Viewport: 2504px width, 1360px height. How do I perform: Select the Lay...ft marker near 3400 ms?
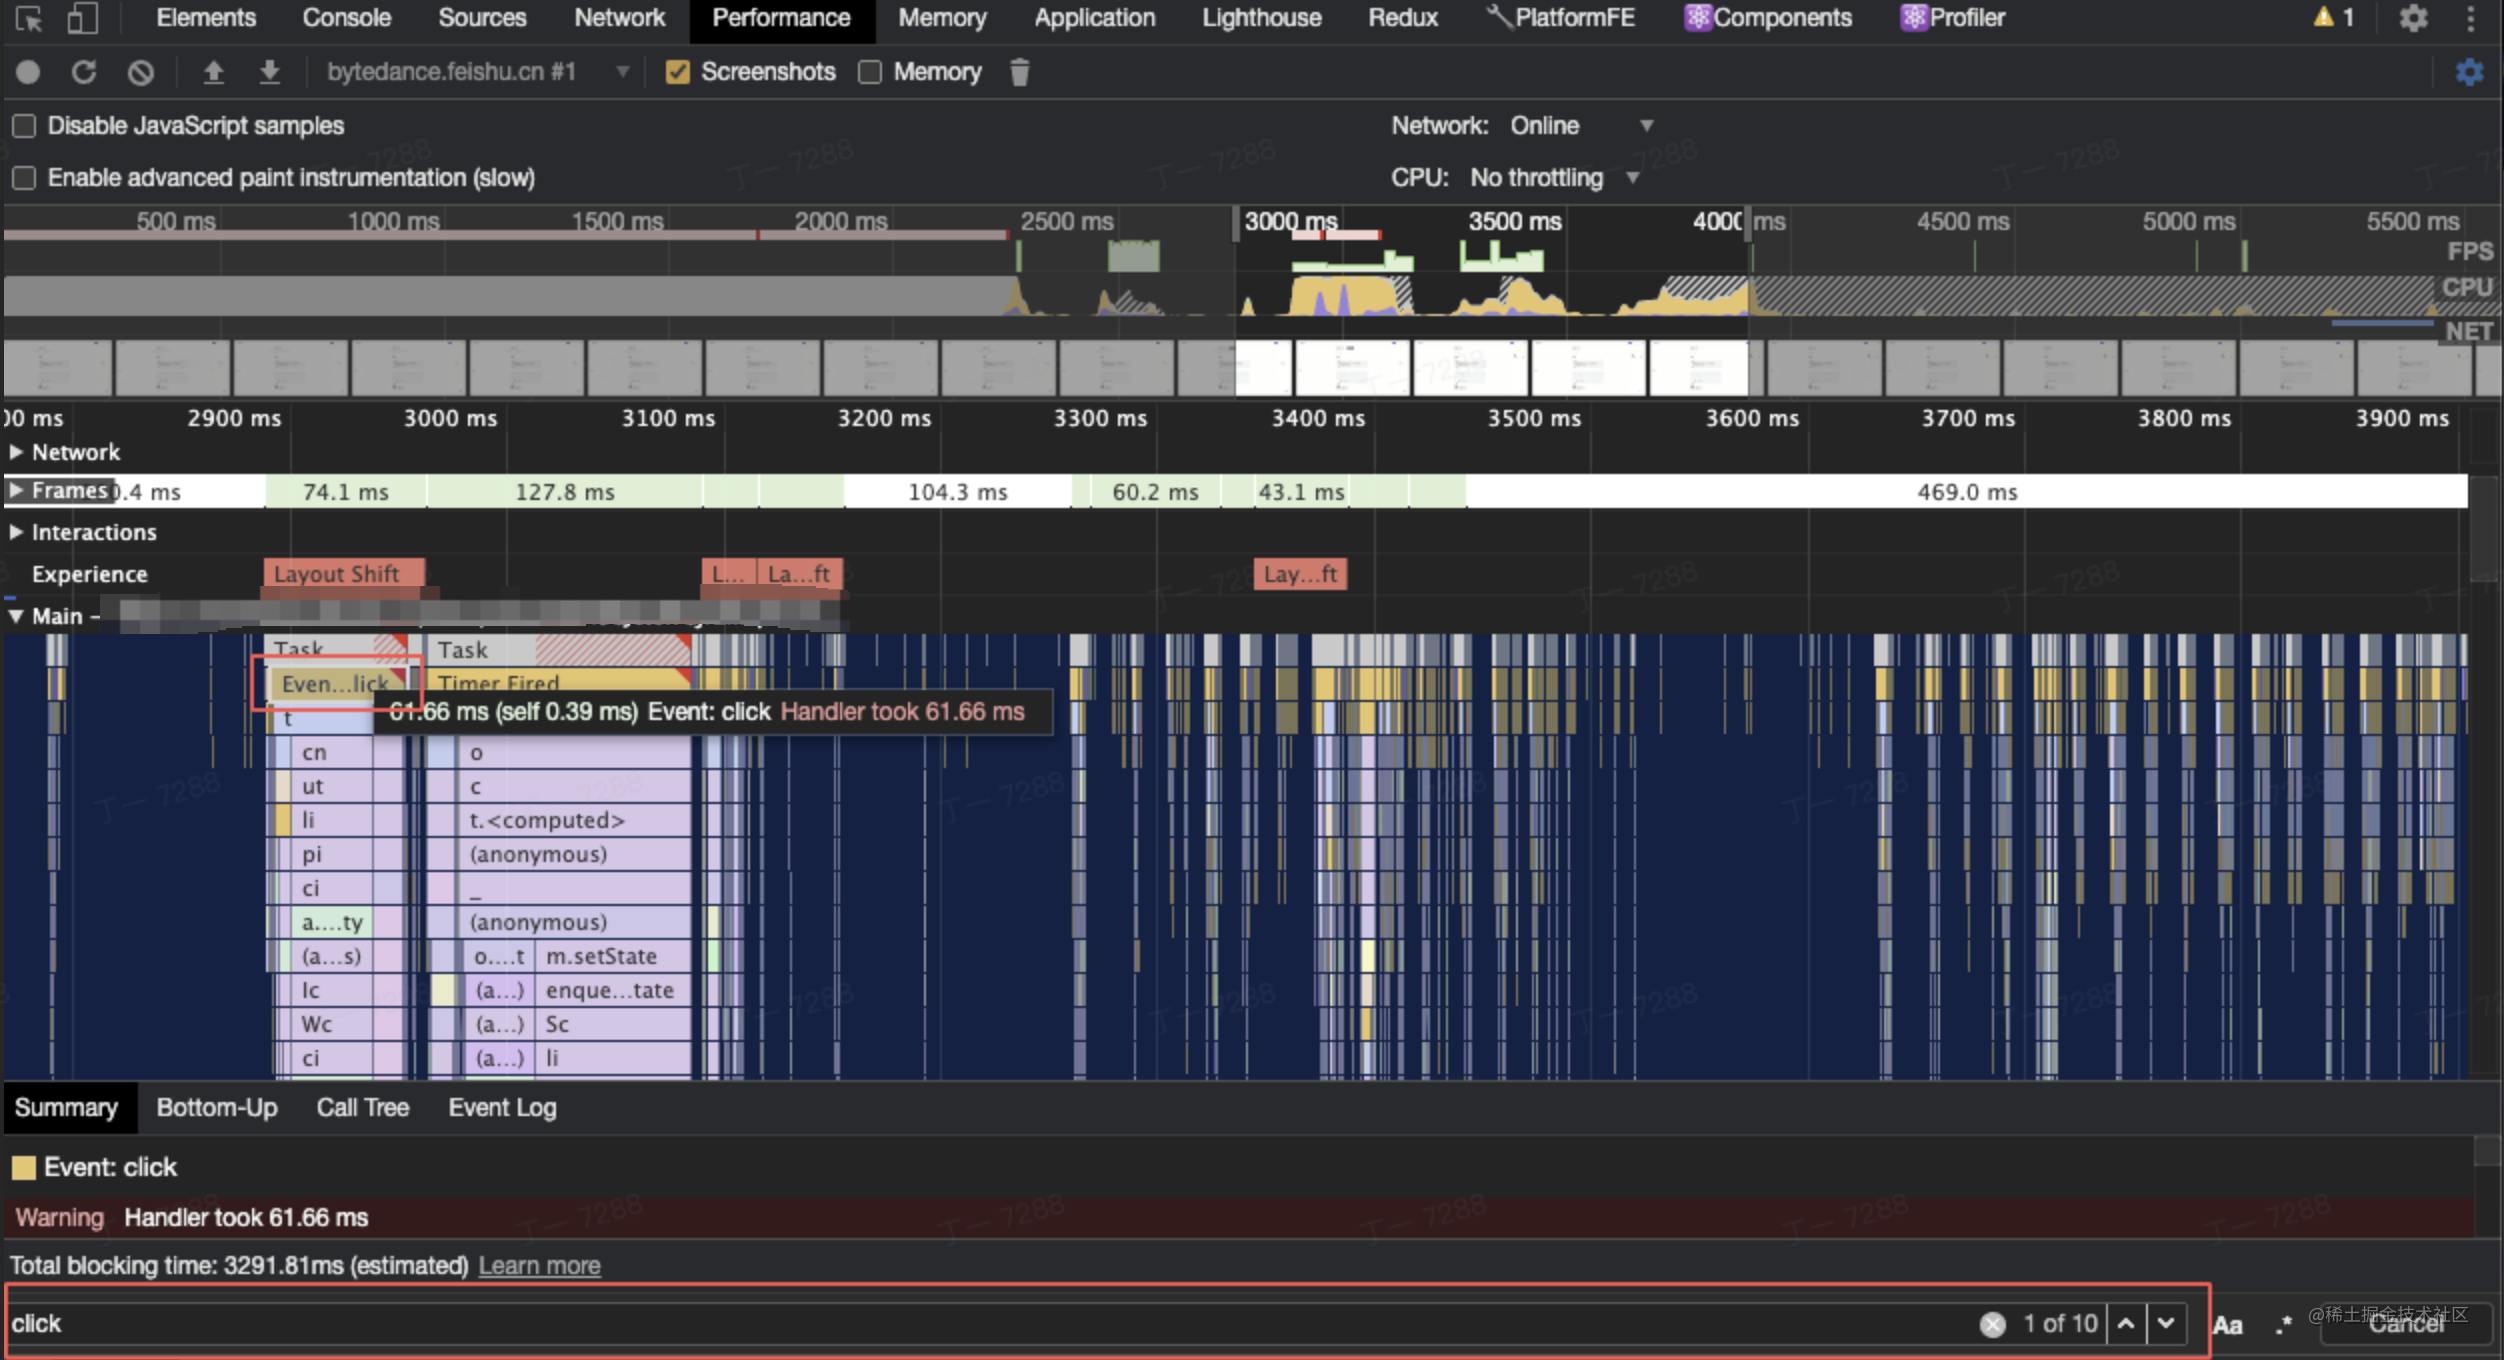1300,574
